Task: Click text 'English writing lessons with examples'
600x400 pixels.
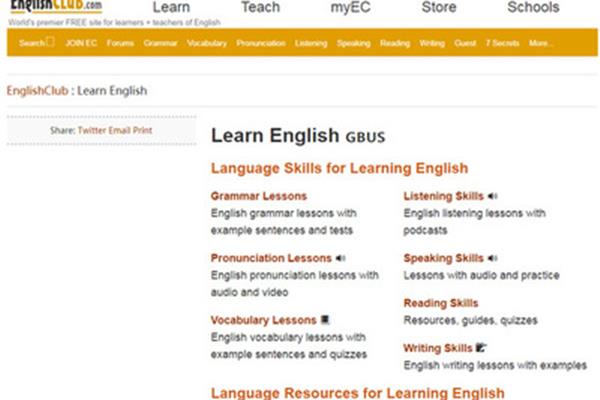Action: [495, 366]
